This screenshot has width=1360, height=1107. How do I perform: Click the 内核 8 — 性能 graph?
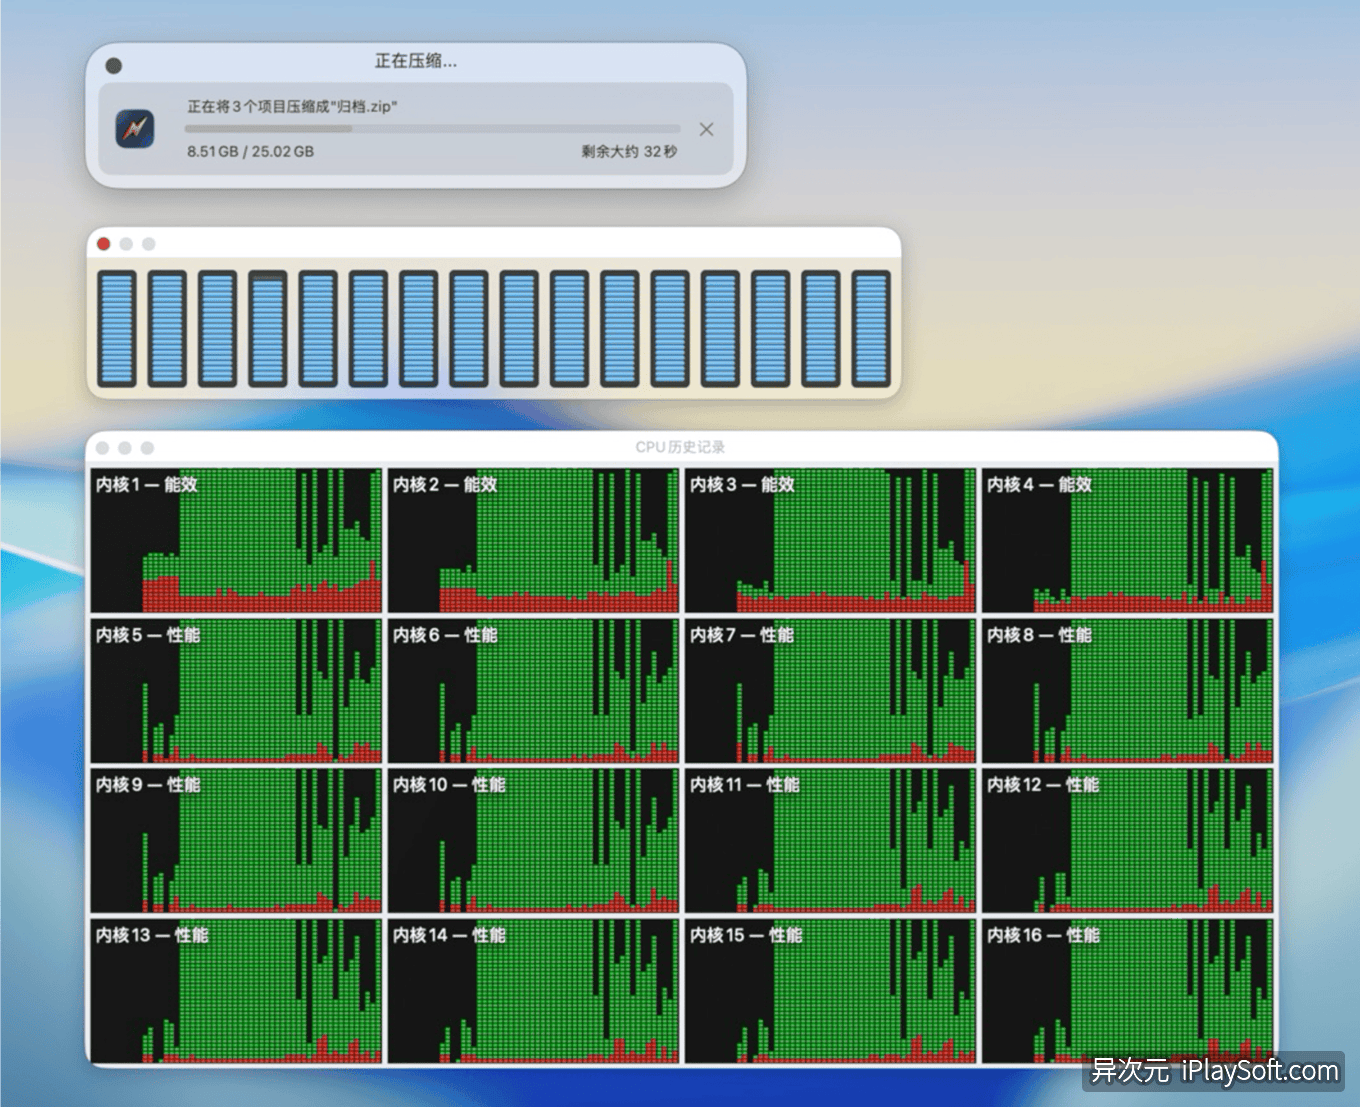[x=1127, y=690]
